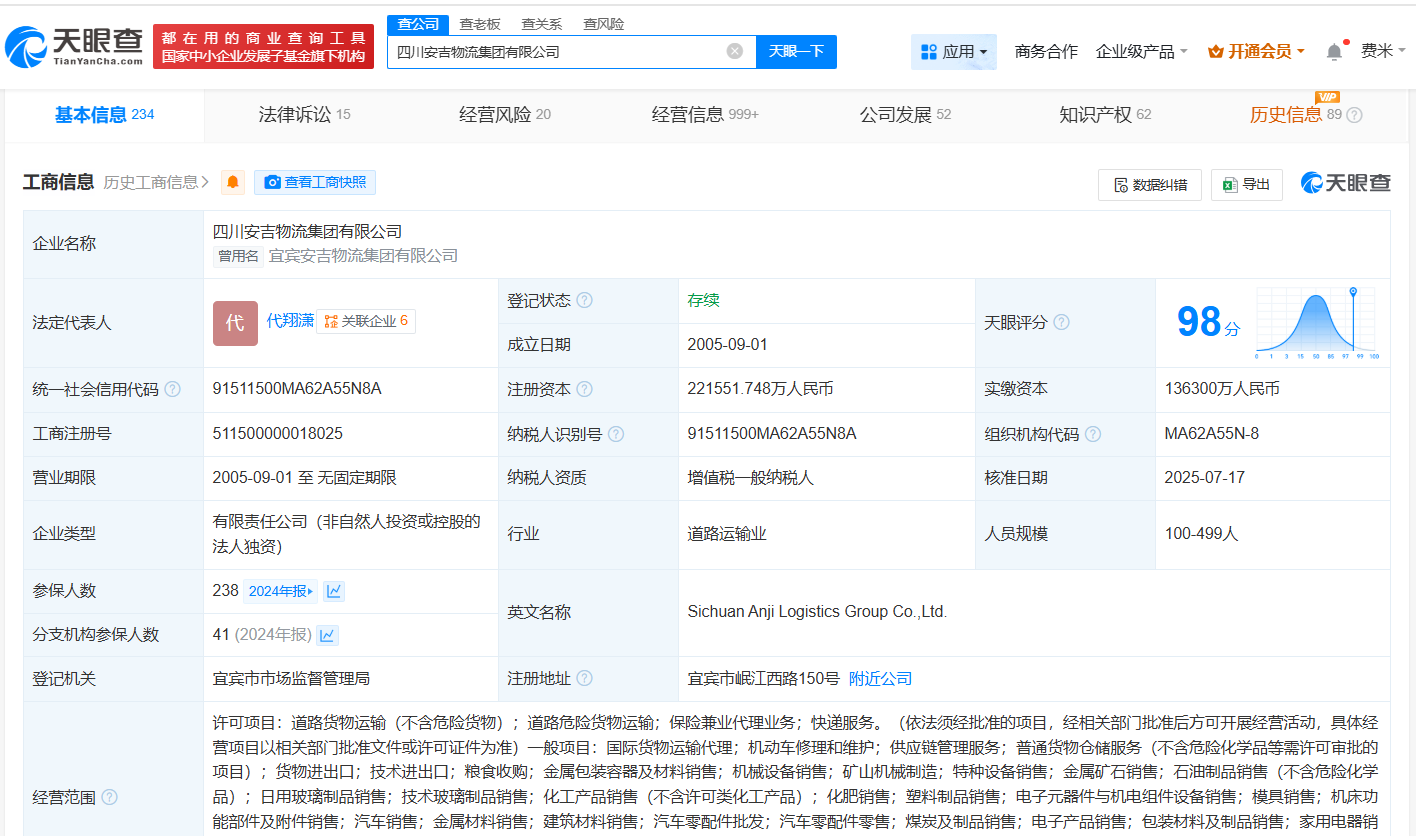Click the help icon beside 统一社会信用代码
The height and width of the screenshot is (836, 1416).
172,390
